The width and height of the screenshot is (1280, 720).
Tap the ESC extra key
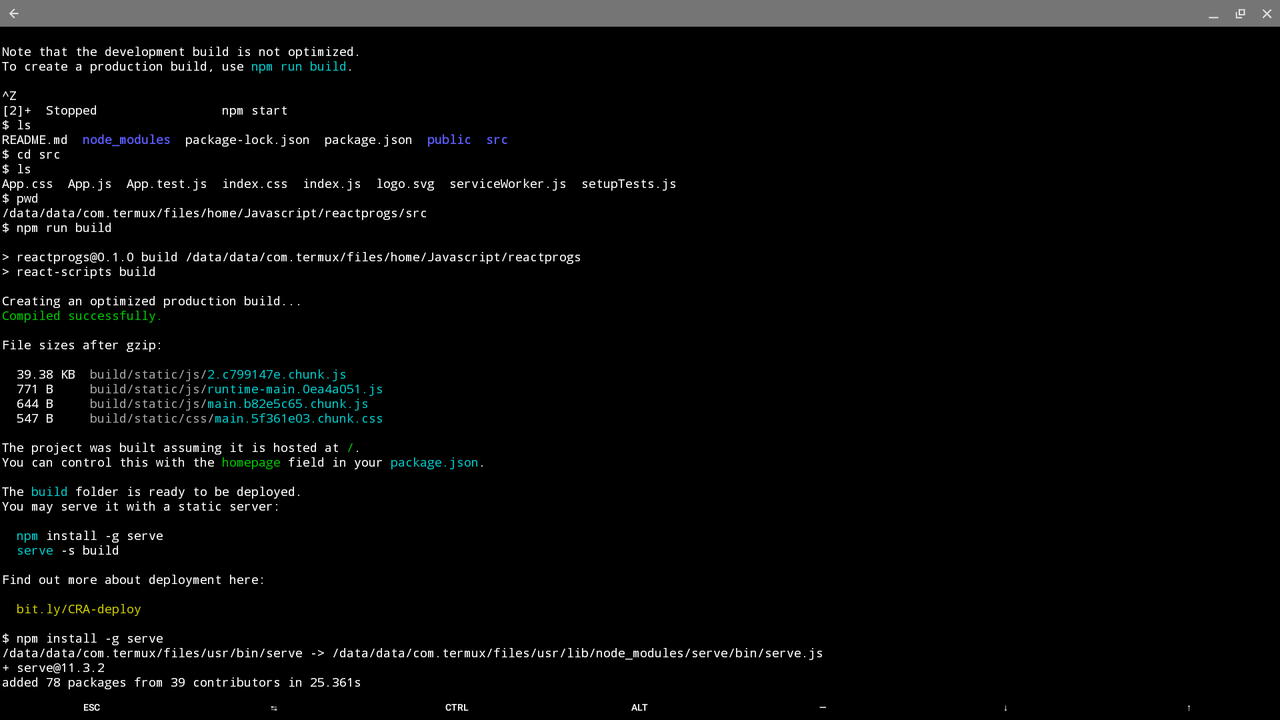point(91,707)
